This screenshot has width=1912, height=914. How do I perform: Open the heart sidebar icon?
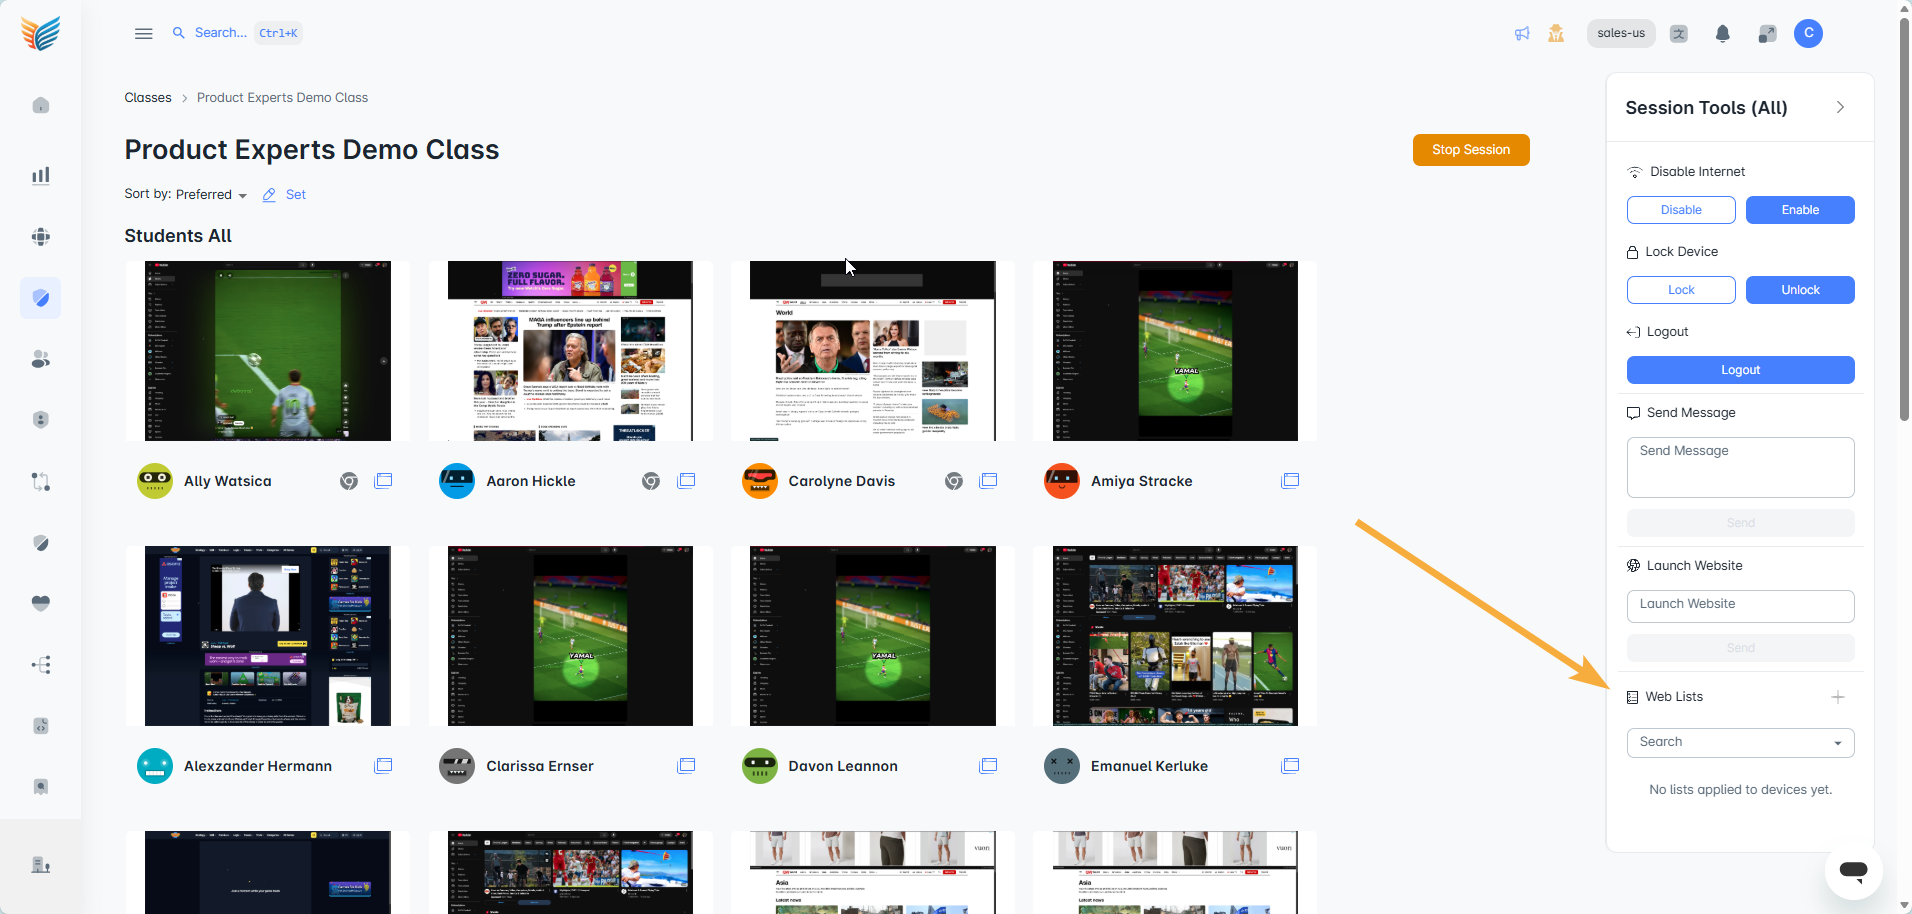point(41,603)
